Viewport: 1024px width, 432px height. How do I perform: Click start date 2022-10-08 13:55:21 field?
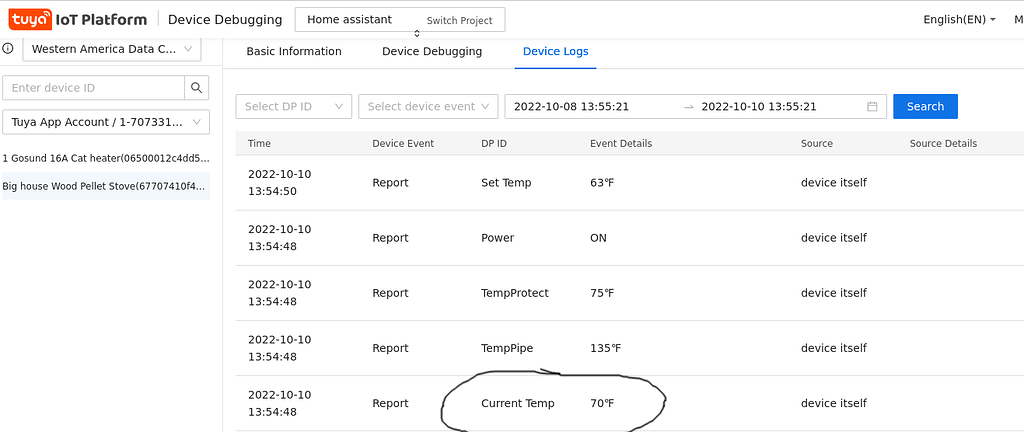[x=571, y=106]
